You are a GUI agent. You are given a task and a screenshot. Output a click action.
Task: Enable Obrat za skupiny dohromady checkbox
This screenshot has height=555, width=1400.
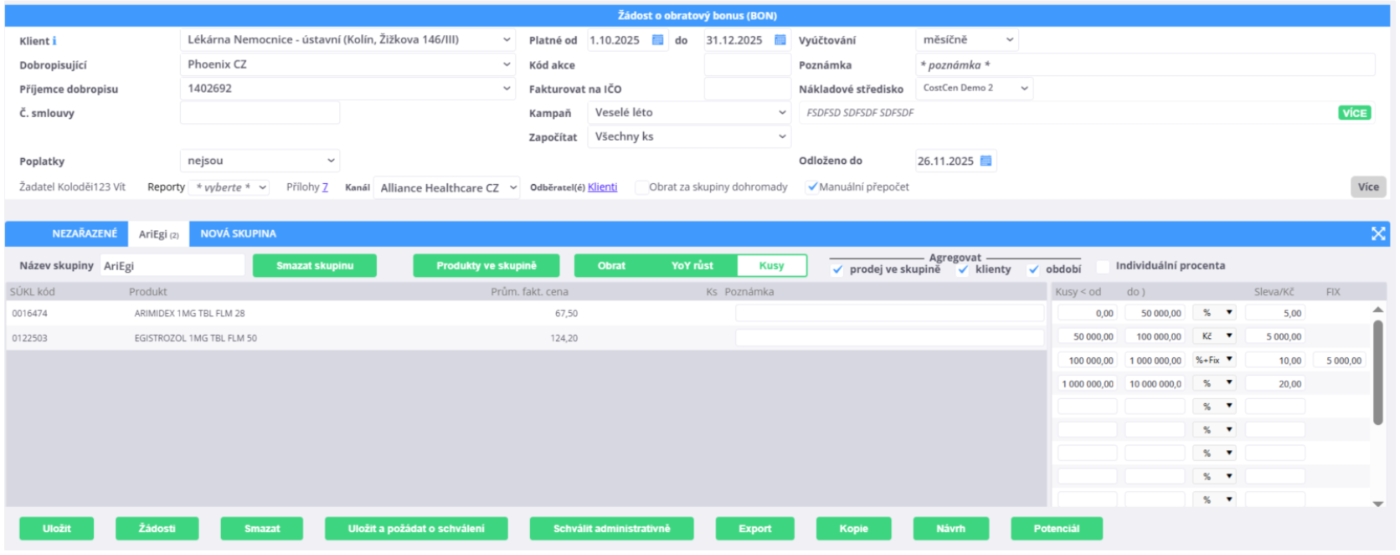pyautogui.click(x=640, y=187)
